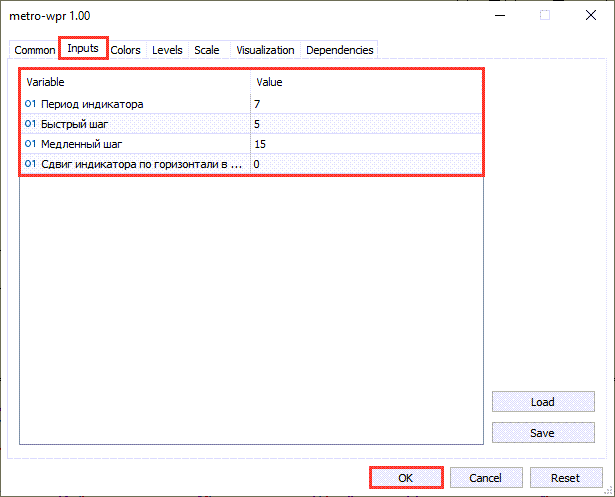
Task: Click the integer icon beside Медленный шаг
Action: 30,144
